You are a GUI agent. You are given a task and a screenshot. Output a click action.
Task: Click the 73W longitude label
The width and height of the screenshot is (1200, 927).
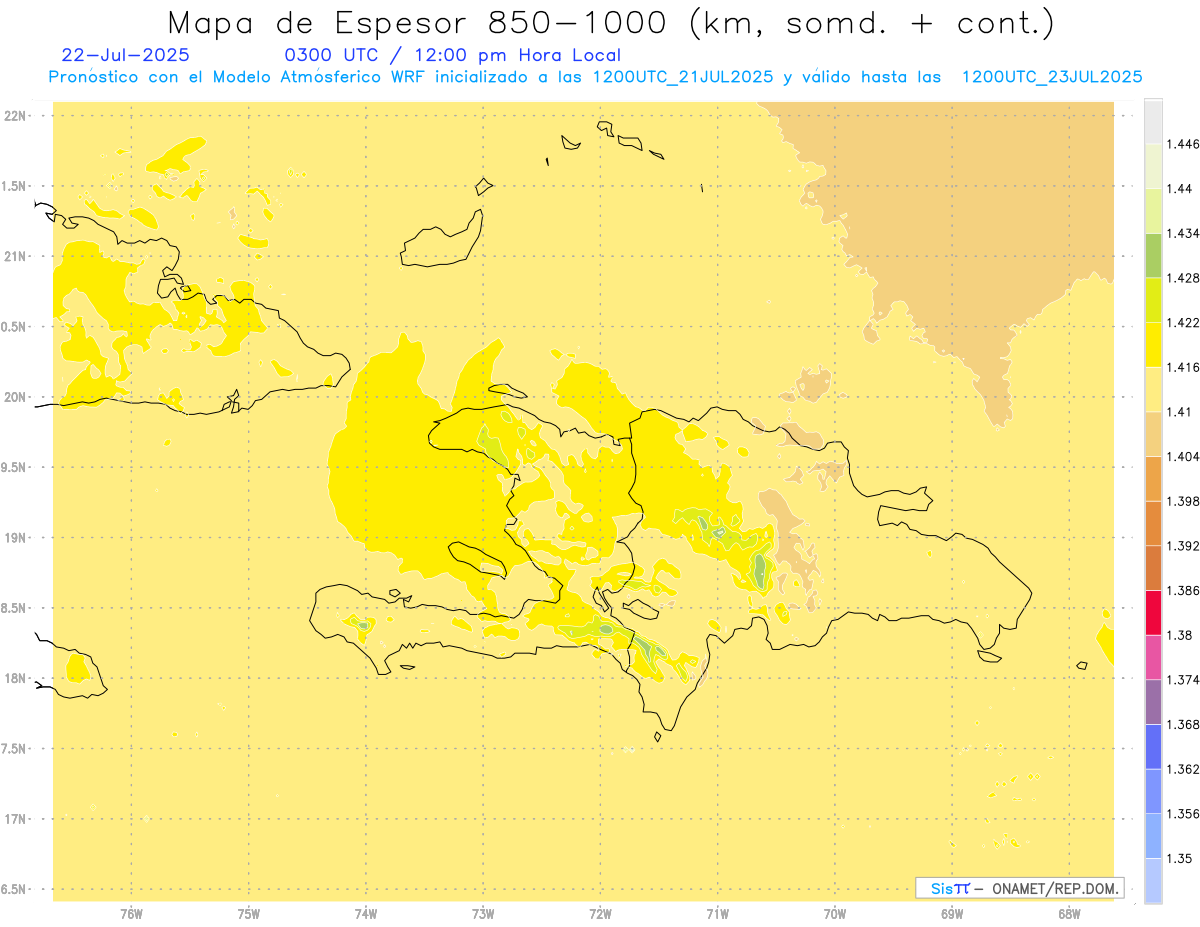click(483, 915)
